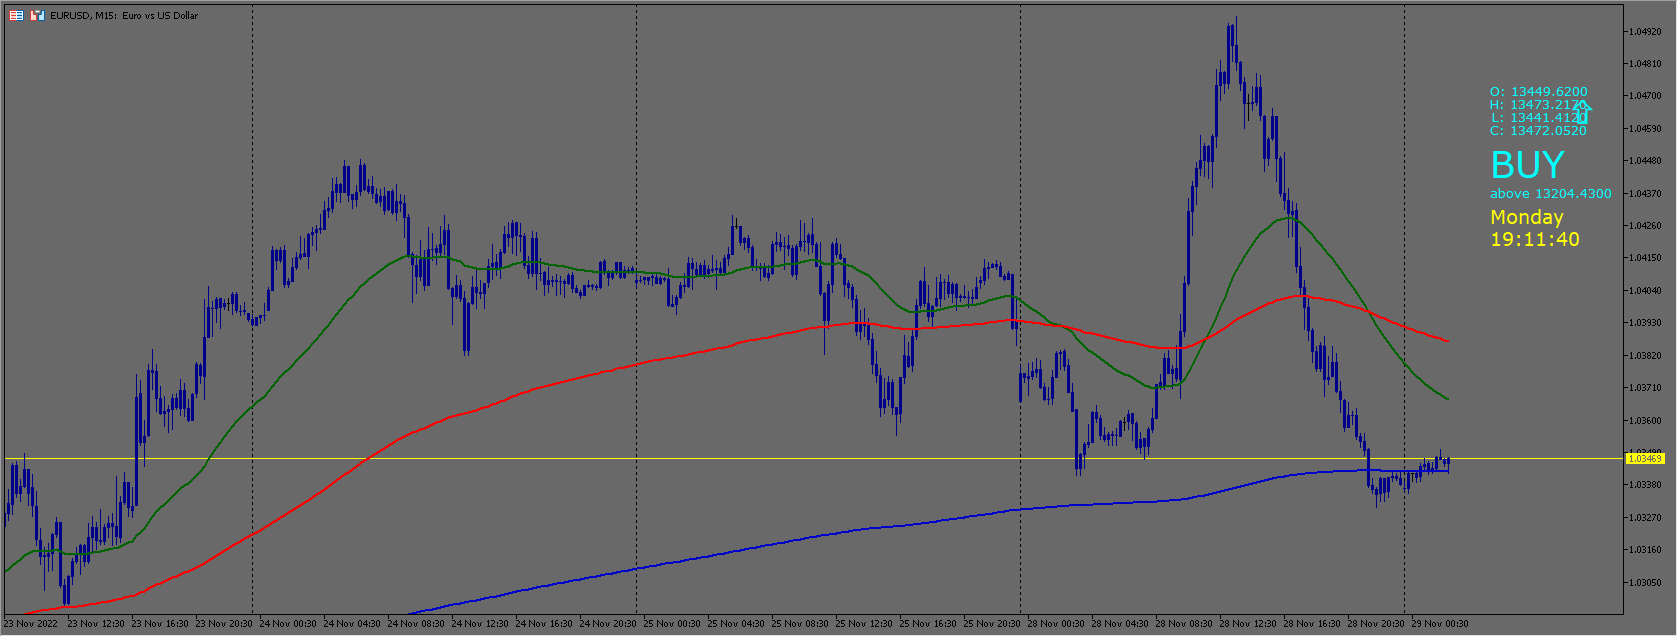The width and height of the screenshot is (1678, 637).
Task: Click price scale value 1.04810
Action: coord(1644,64)
